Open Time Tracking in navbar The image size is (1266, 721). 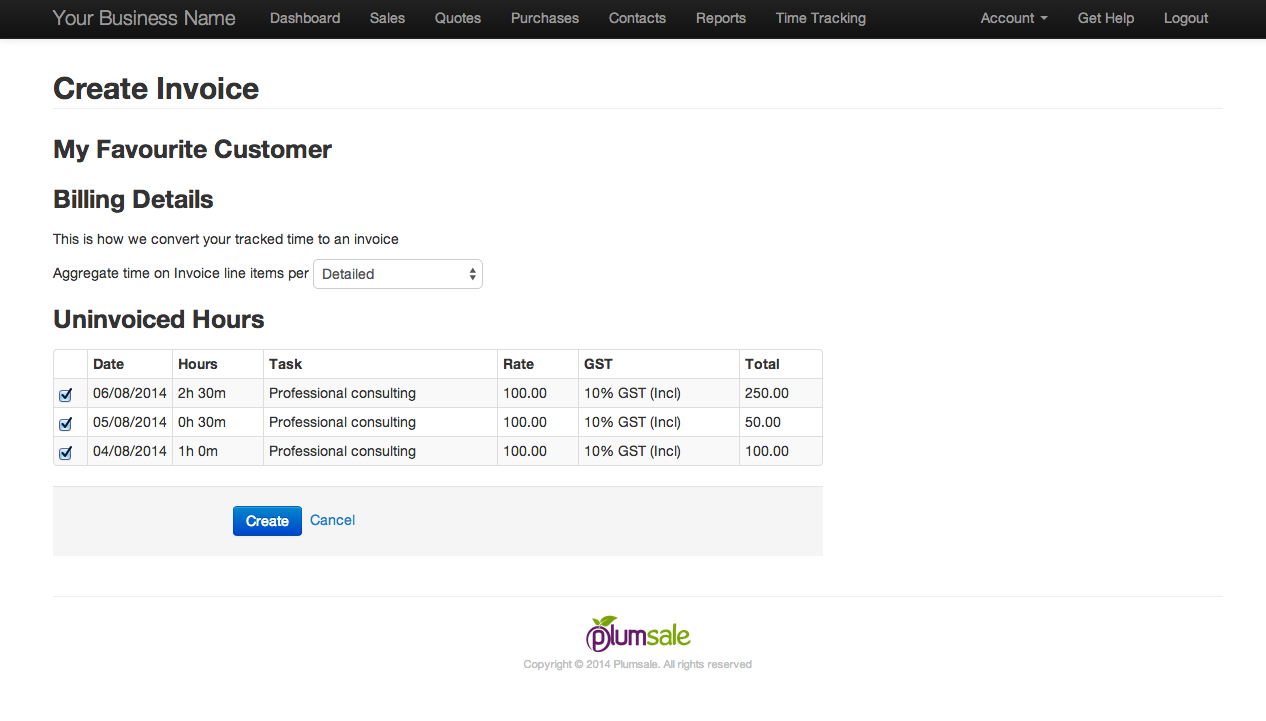click(x=821, y=18)
